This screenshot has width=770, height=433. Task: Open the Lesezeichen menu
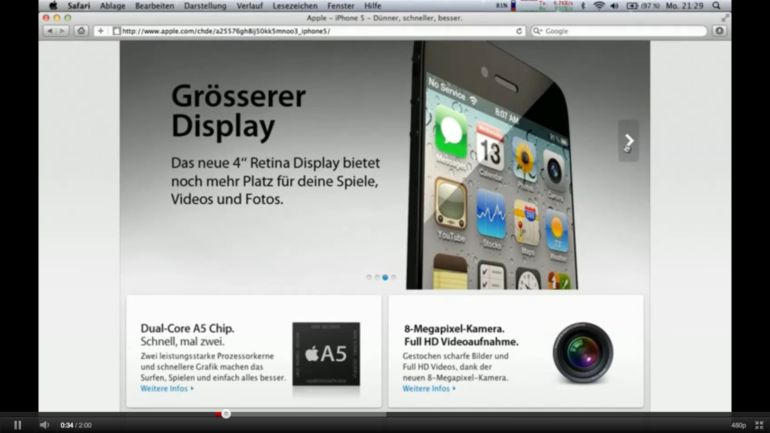(x=295, y=6)
